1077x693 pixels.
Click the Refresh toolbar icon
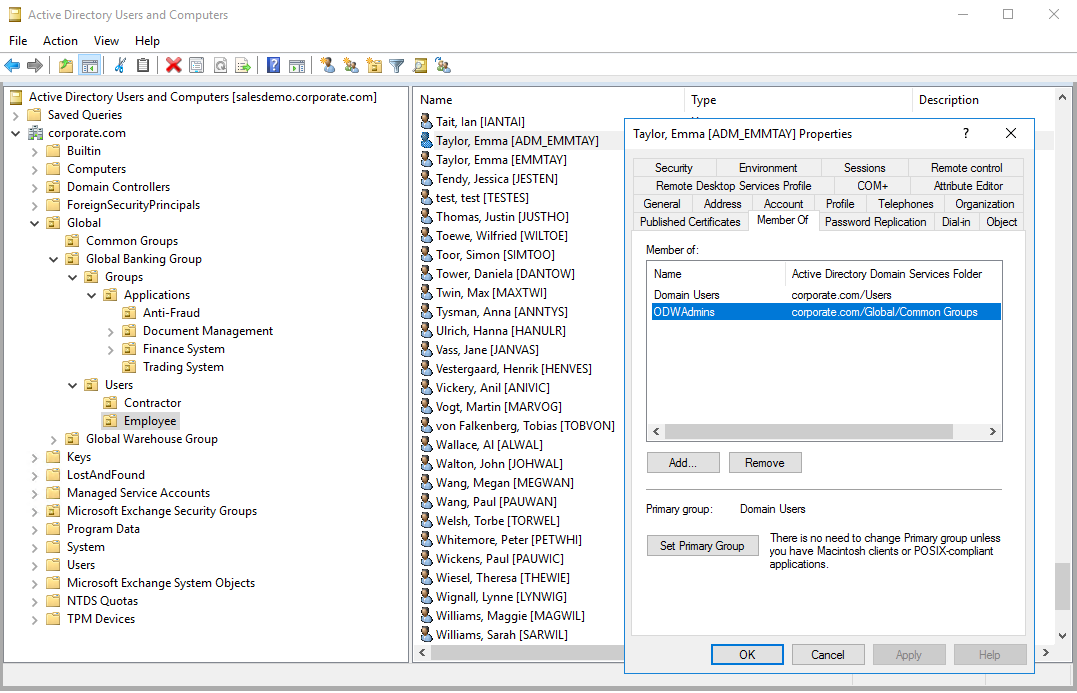(220, 66)
